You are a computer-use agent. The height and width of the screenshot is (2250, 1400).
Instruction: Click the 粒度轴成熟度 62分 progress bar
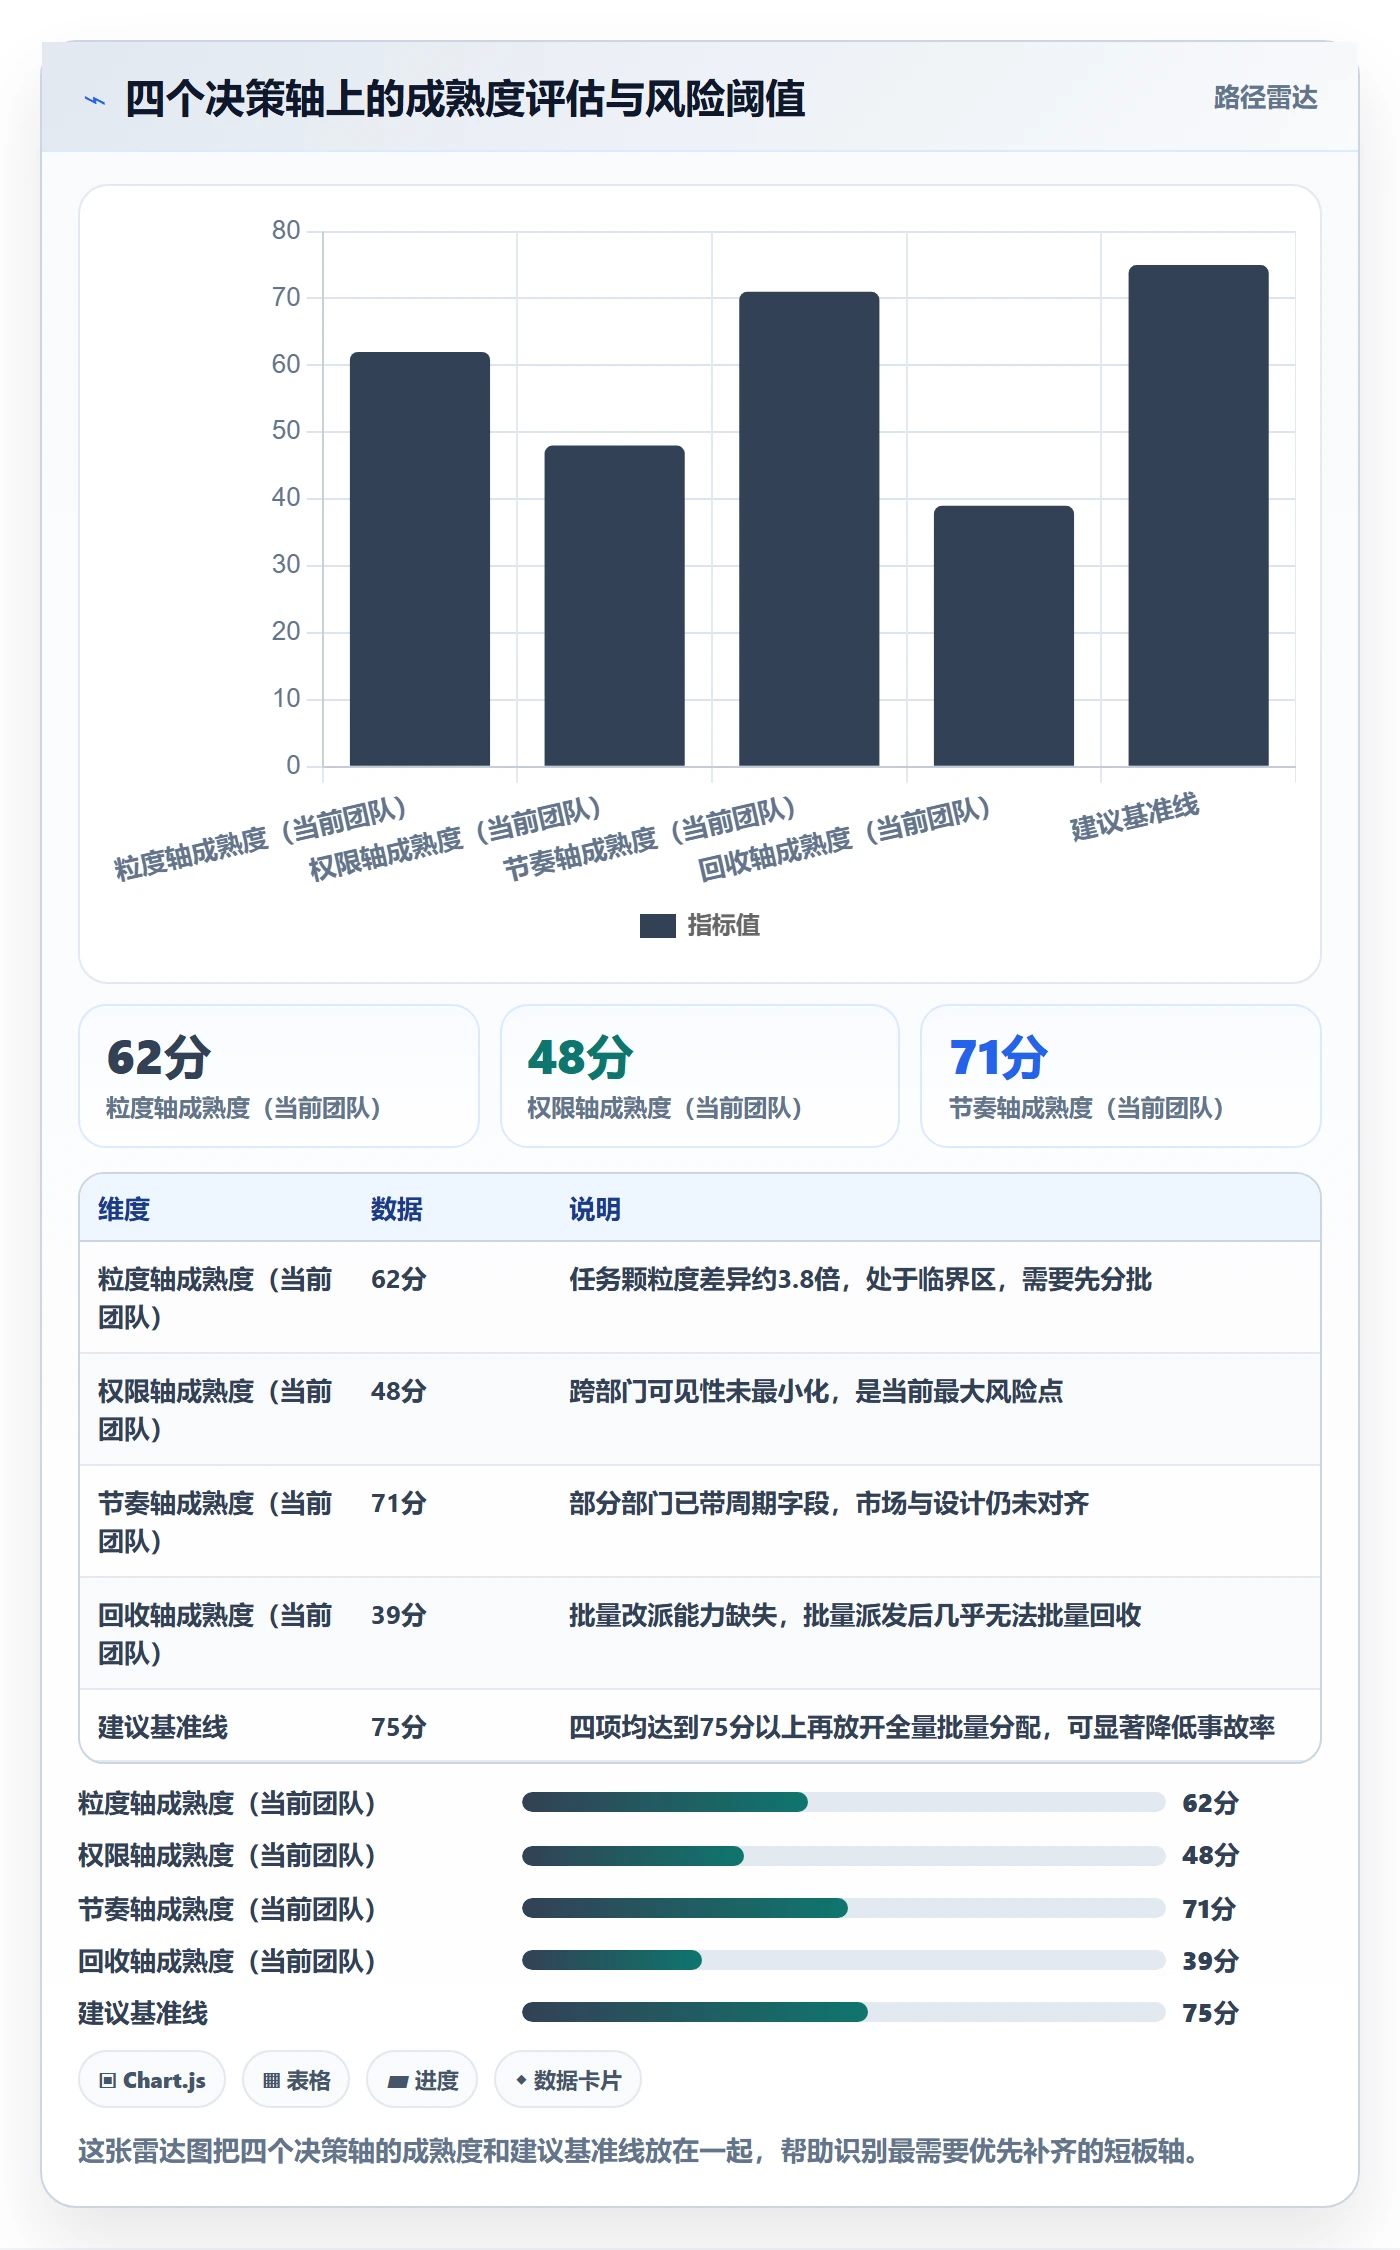(x=843, y=1802)
